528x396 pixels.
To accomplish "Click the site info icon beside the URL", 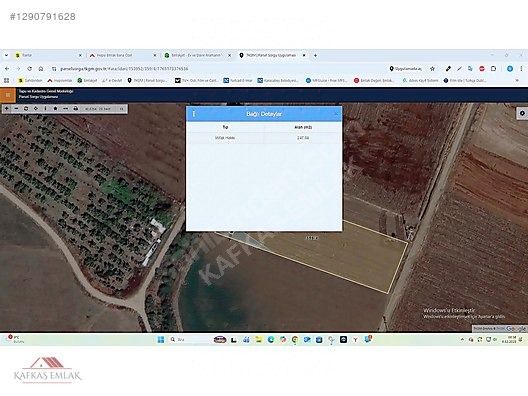I will [x=54, y=69].
